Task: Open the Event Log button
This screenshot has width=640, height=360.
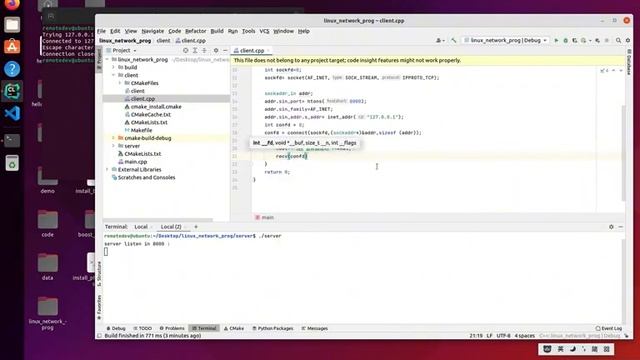Action: (x=609, y=328)
